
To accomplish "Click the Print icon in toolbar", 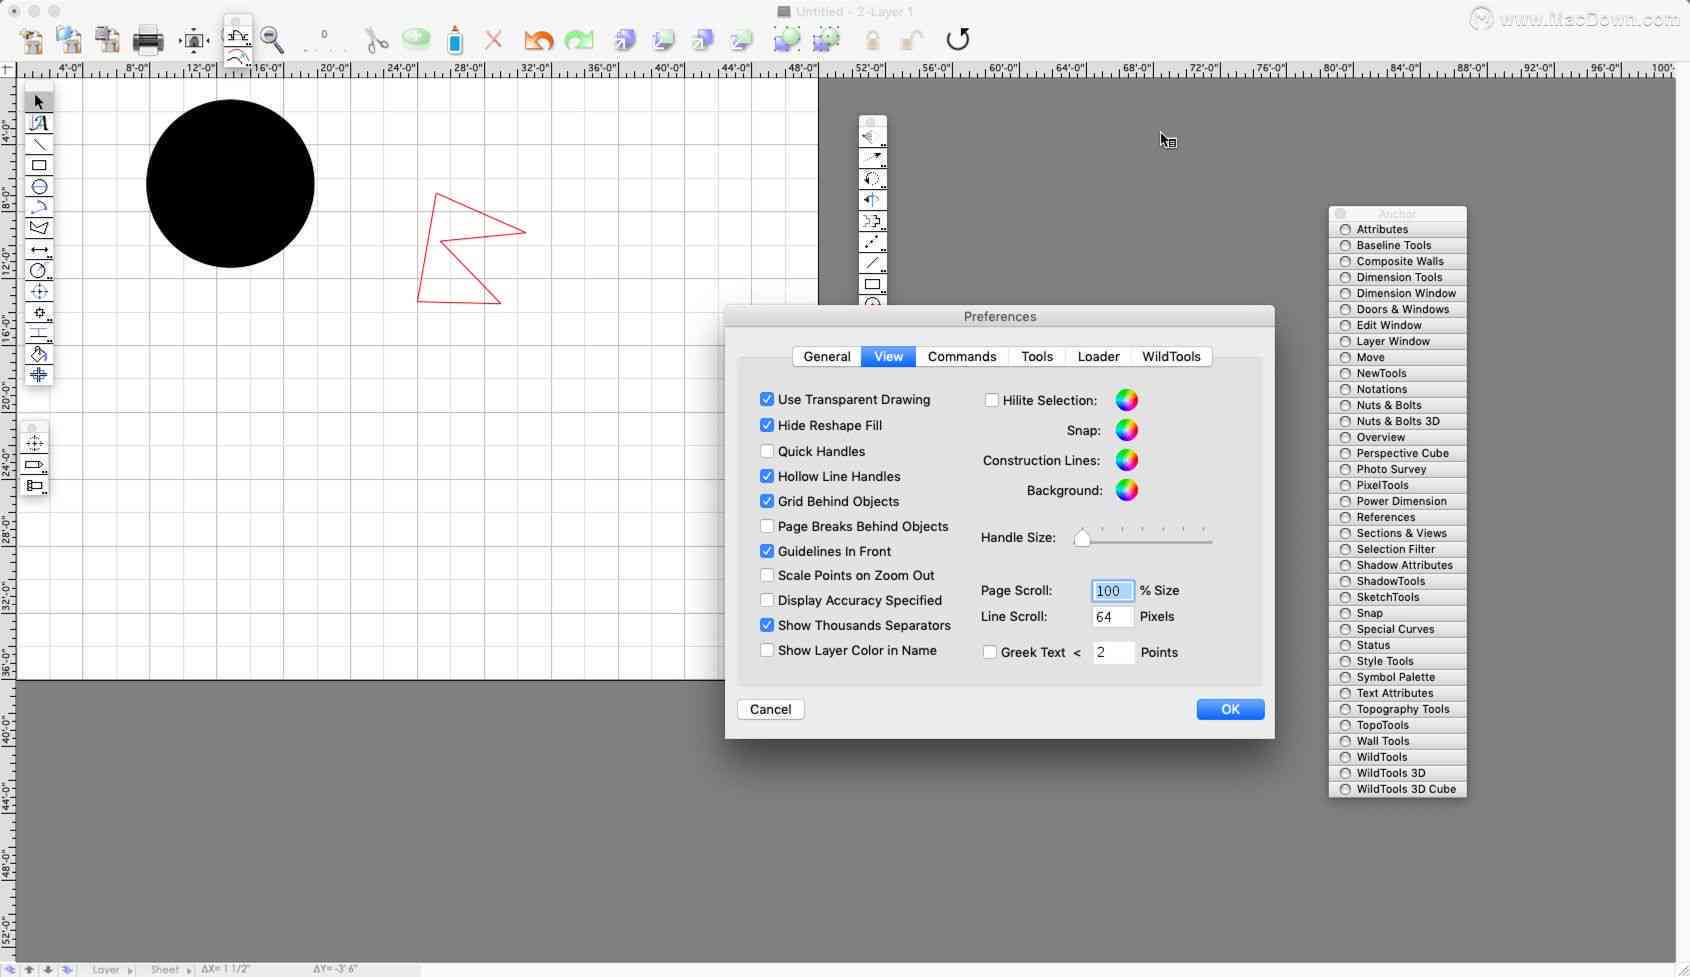I will (x=148, y=40).
